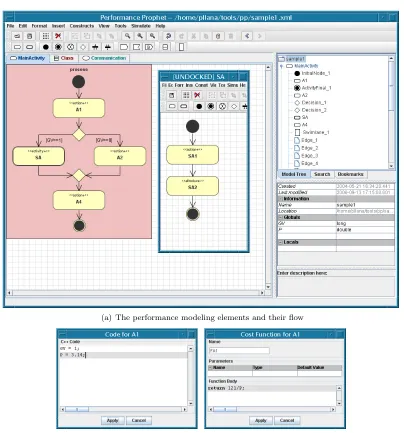Open the Simulate menu
The height and width of the screenshot is (433, 404).
[141, 26]
